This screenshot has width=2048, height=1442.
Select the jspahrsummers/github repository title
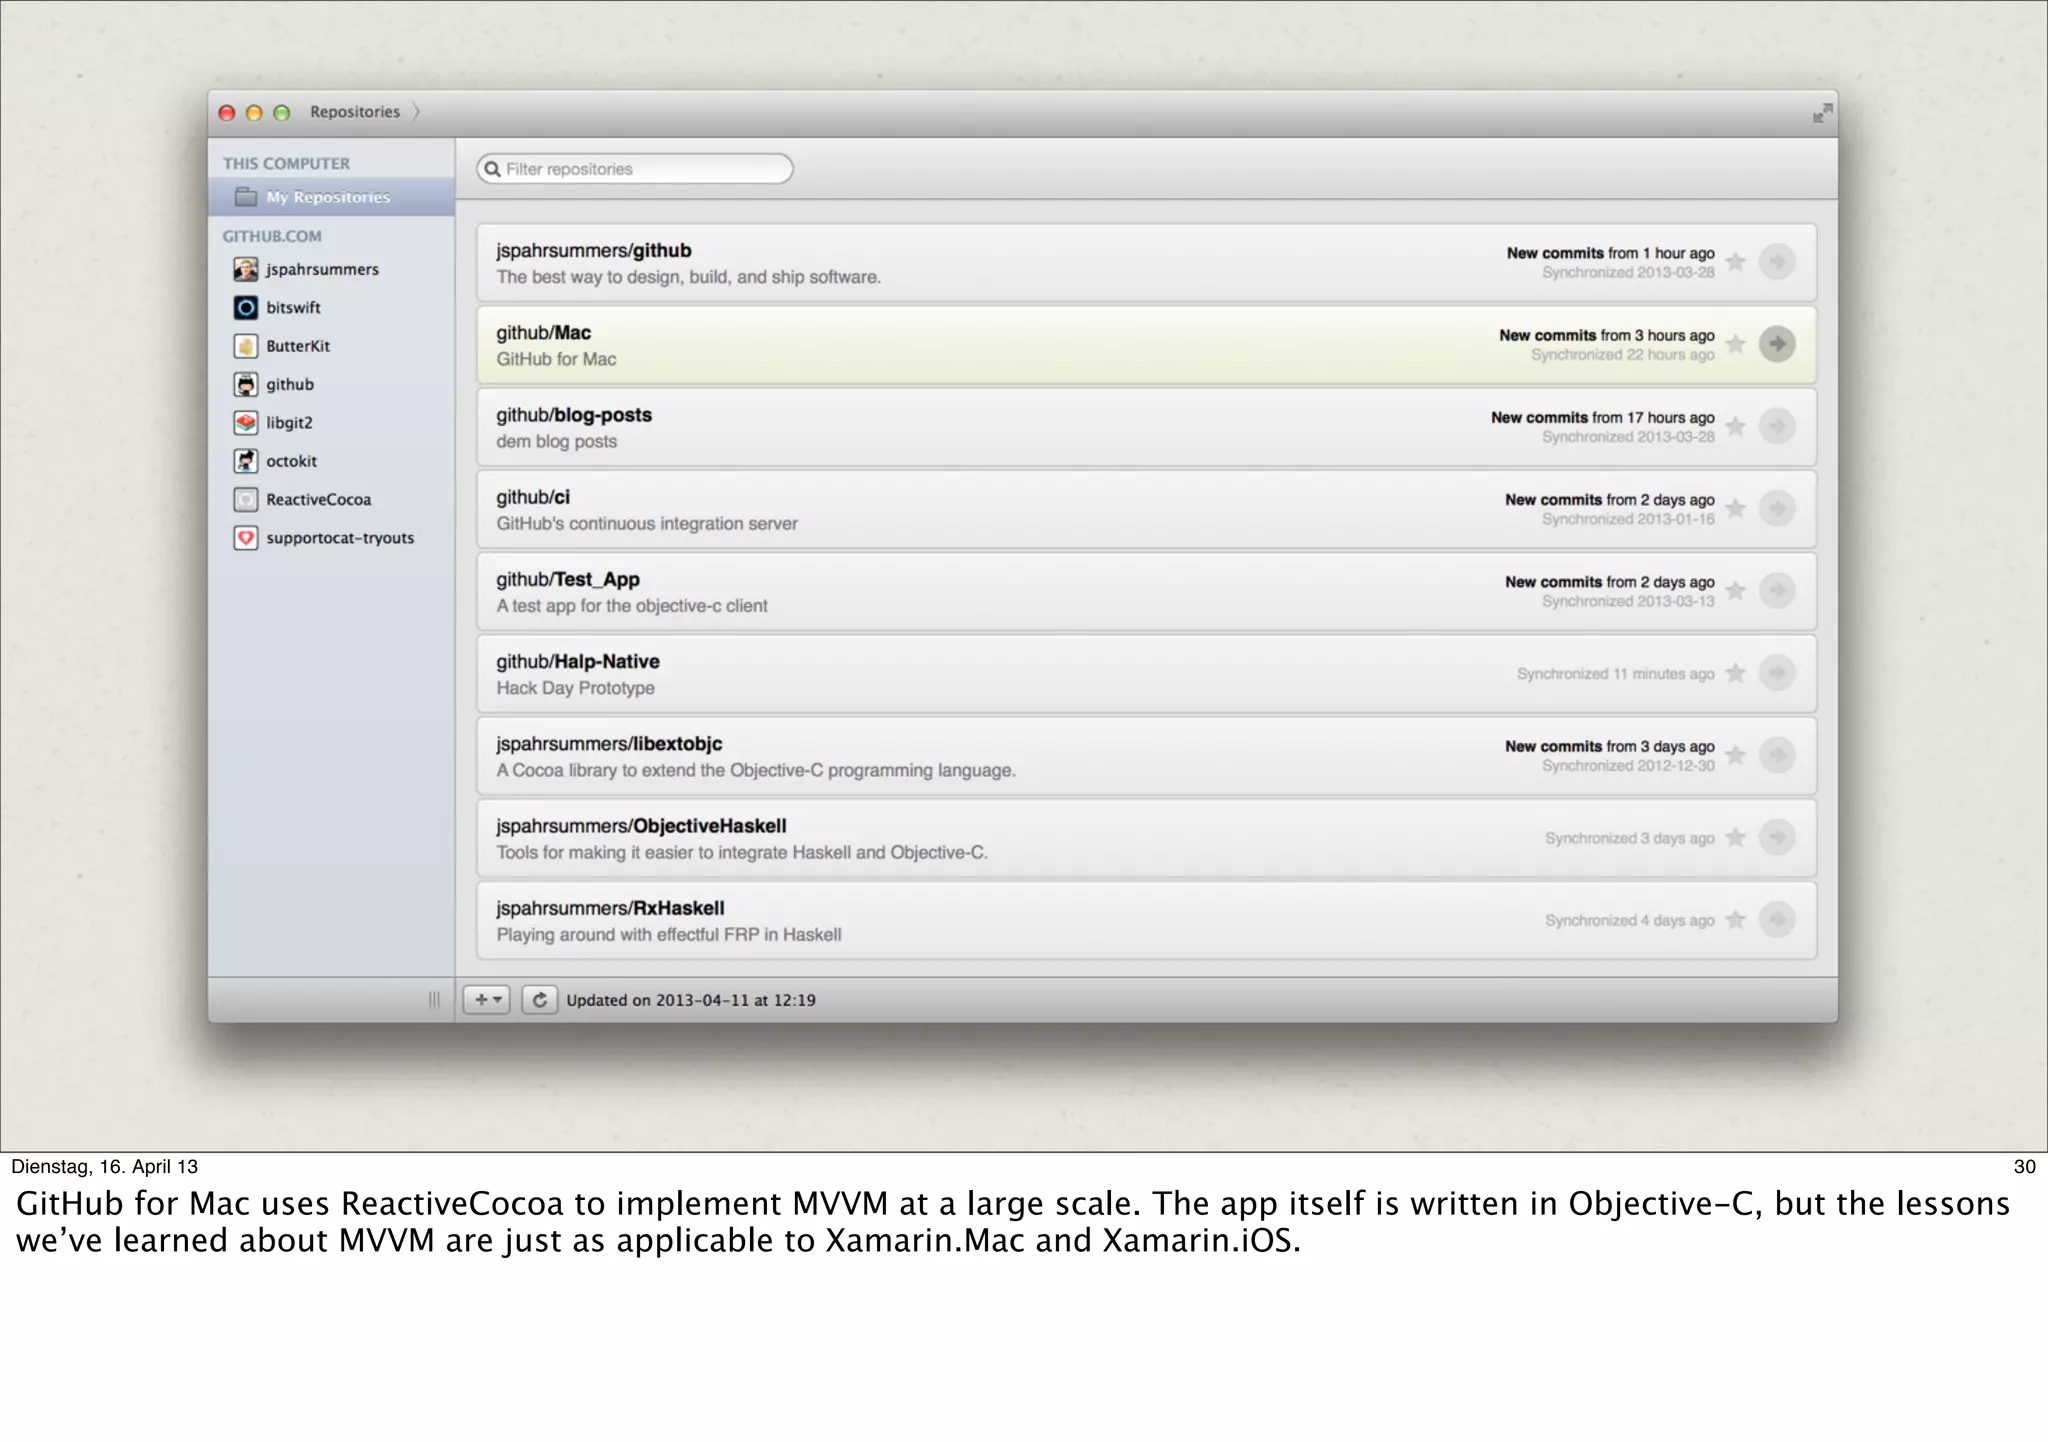[593, 251]
